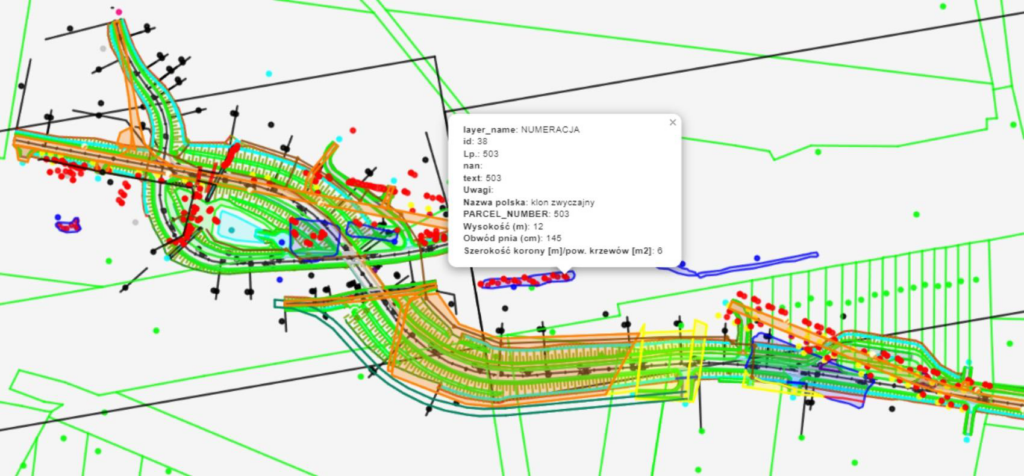Close the feature info popup
The image size is (1024, 476).
click(672, 123)
